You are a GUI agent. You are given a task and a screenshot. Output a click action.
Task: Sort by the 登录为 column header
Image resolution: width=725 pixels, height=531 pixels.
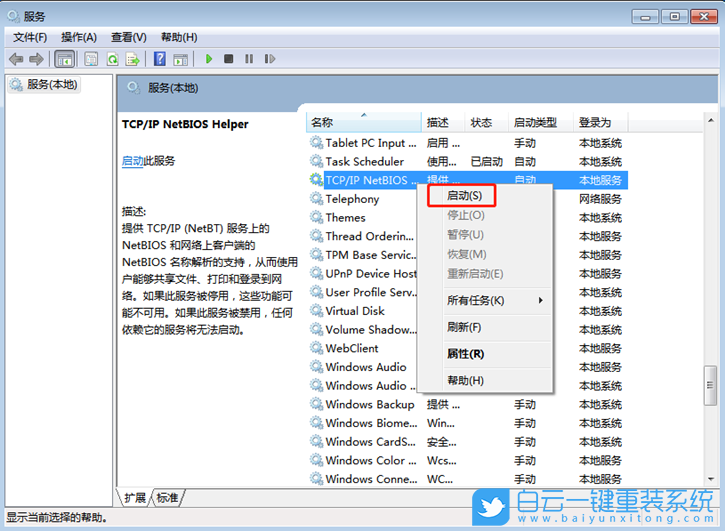[600, 123]
